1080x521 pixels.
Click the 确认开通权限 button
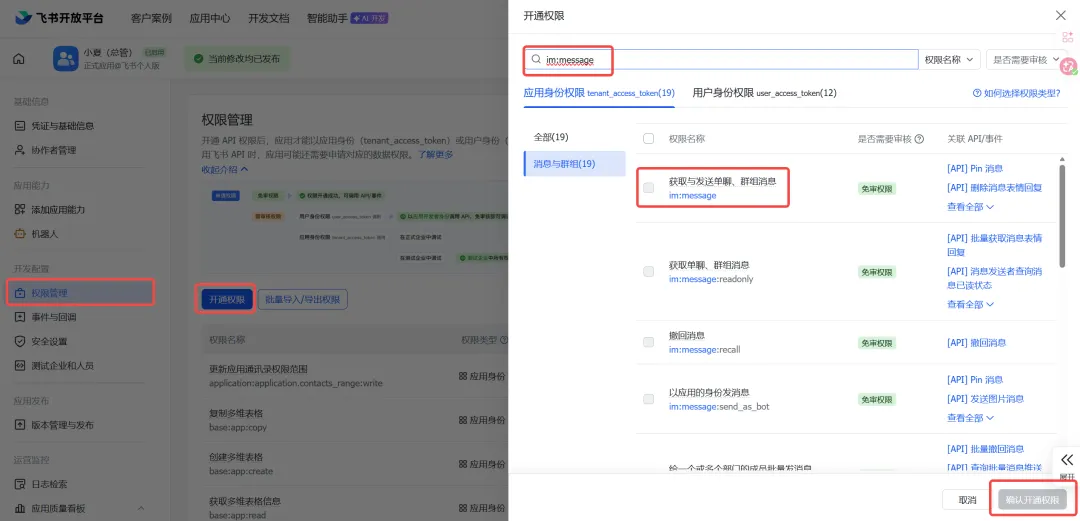click(1031, 500)
